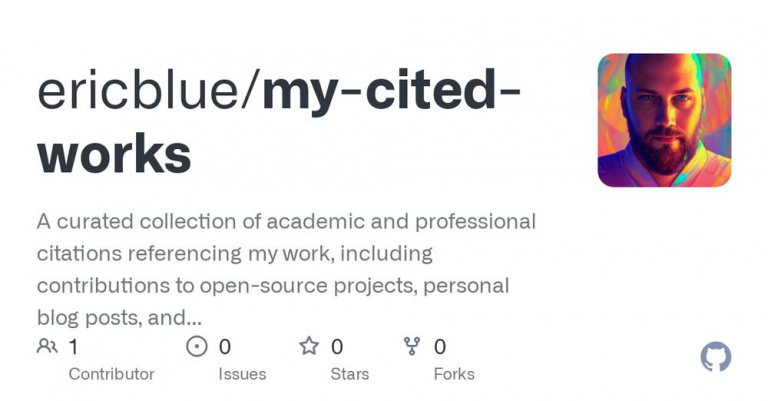
Task: Click the zero count above Forks
Action: click(440, 347)
